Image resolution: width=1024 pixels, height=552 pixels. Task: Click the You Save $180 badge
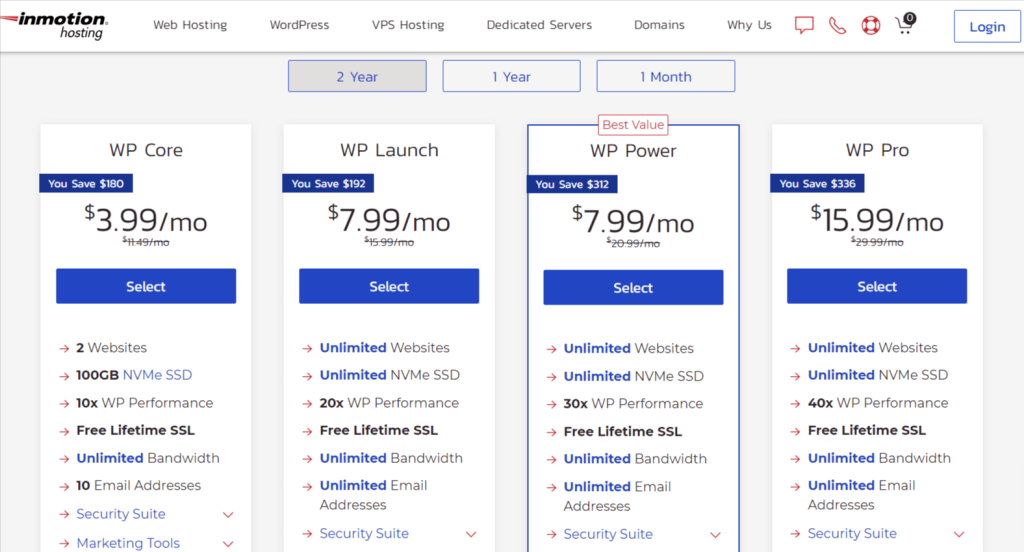(86, 184)
